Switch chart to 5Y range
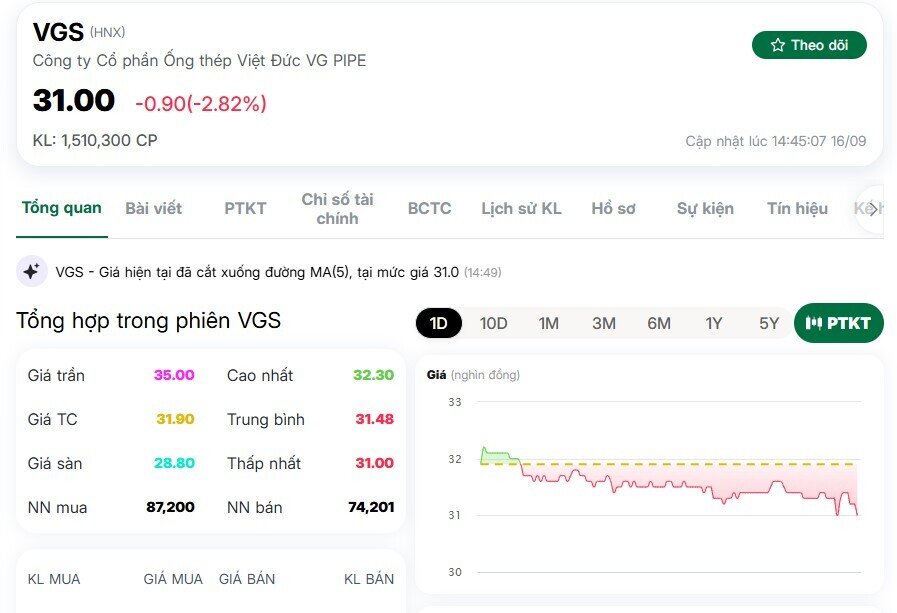 pyautogui.click(x=768, y=323)
